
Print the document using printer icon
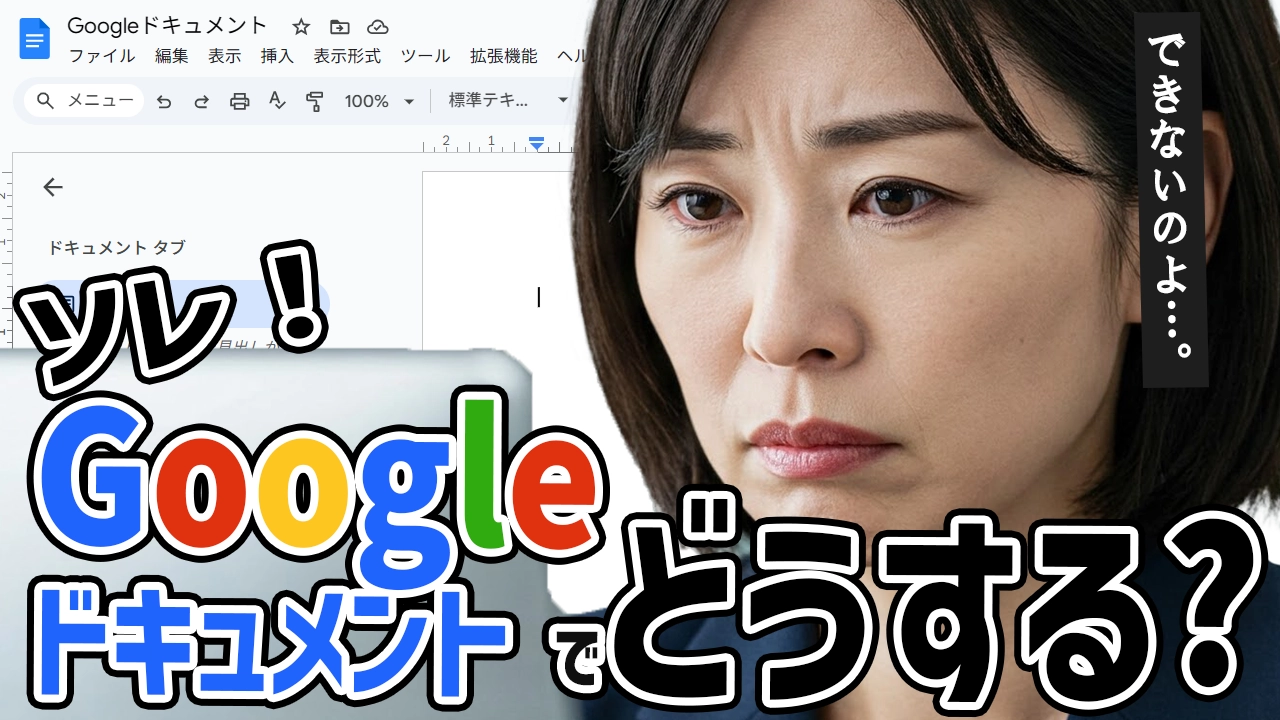point(239,101)
